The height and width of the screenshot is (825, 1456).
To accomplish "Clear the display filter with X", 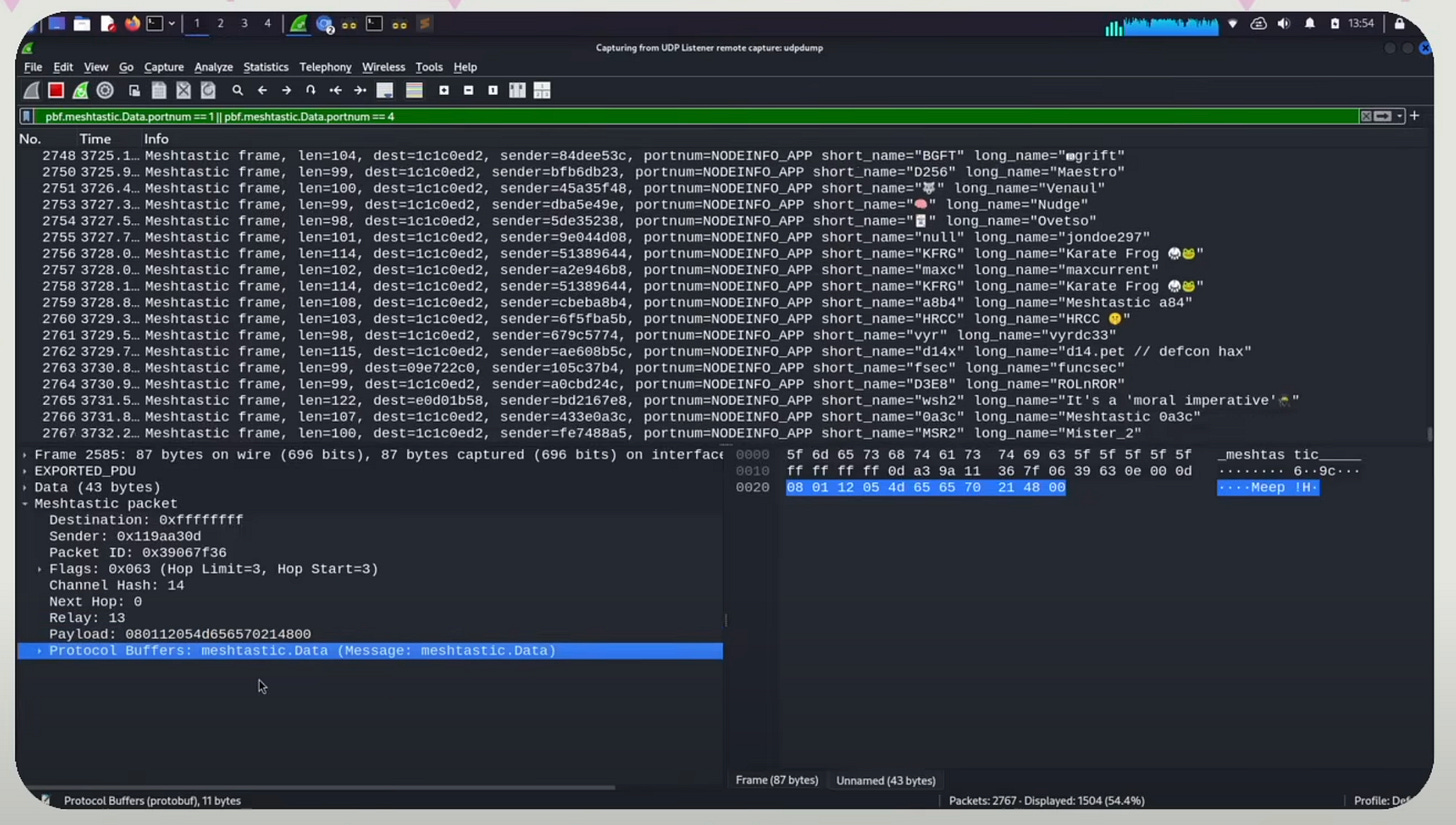I will click(x=1366, y=117).
